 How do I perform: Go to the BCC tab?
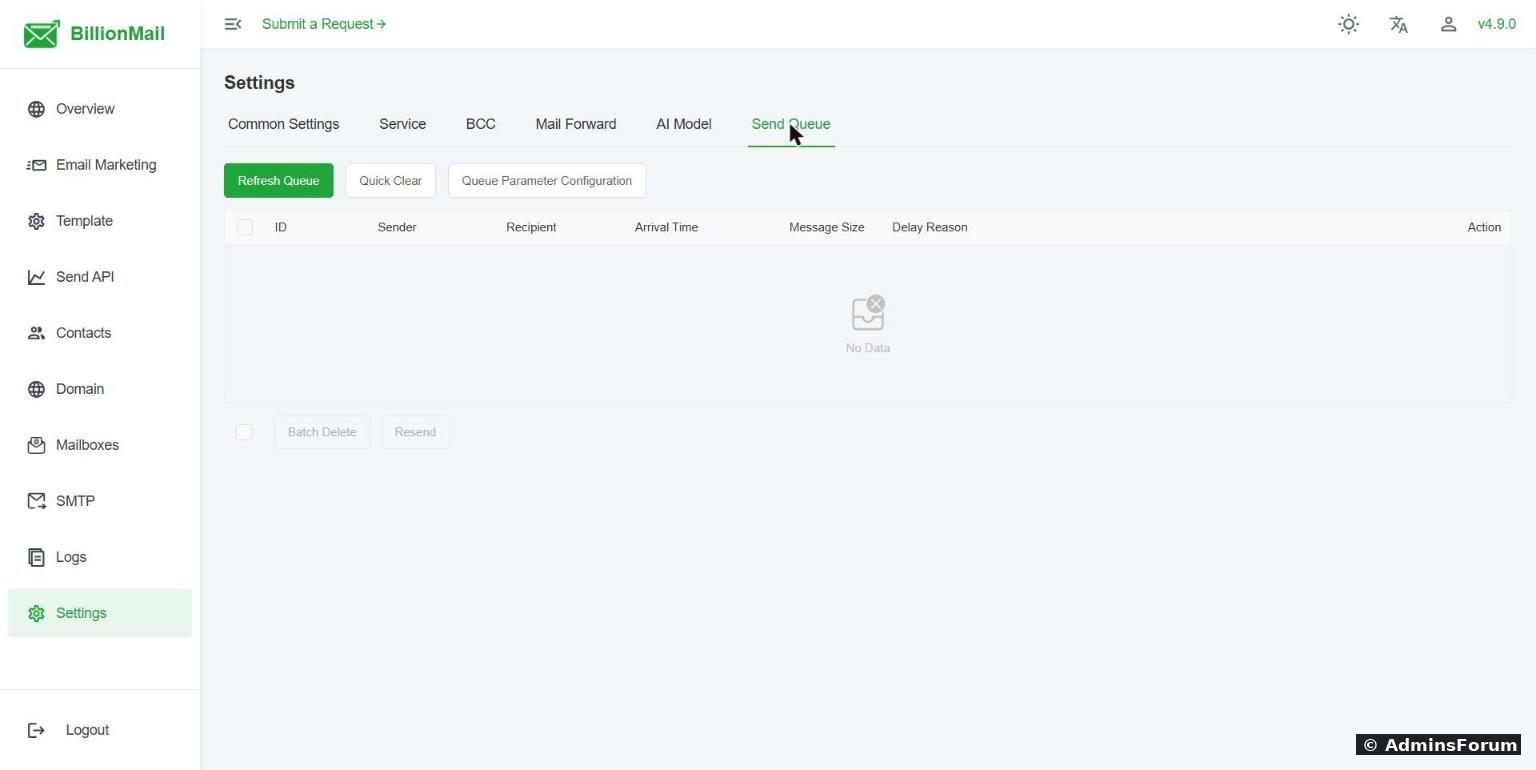click(x=481, y=124)
